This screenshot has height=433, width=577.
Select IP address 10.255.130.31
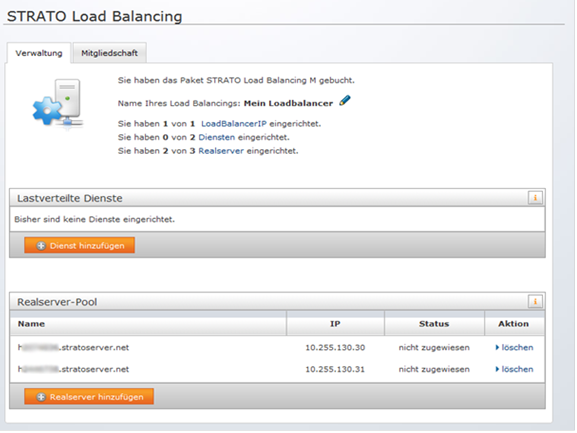tap(335, 369)
